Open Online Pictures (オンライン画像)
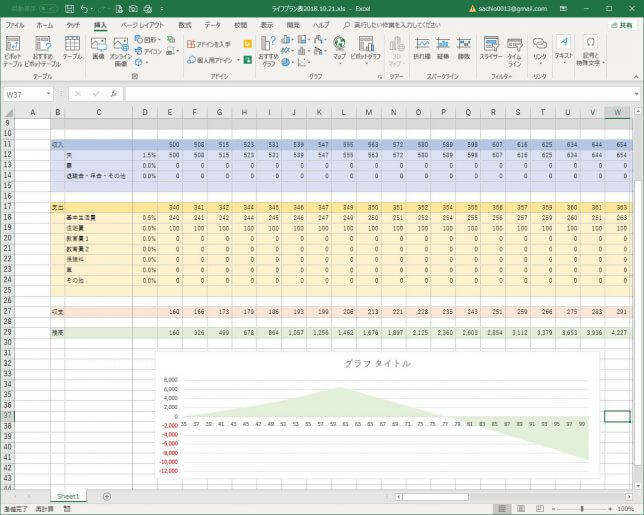Viewport: 644px width, 515px height. coord(121,51)
